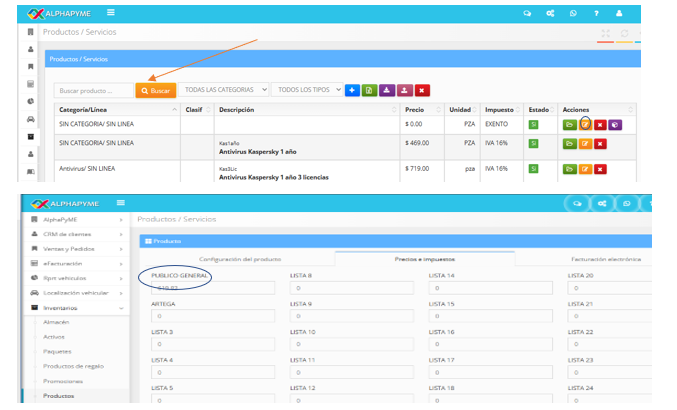Click the orange edit icon in first row
This screenshot has width=677, height=410.
tap(585, 124)
